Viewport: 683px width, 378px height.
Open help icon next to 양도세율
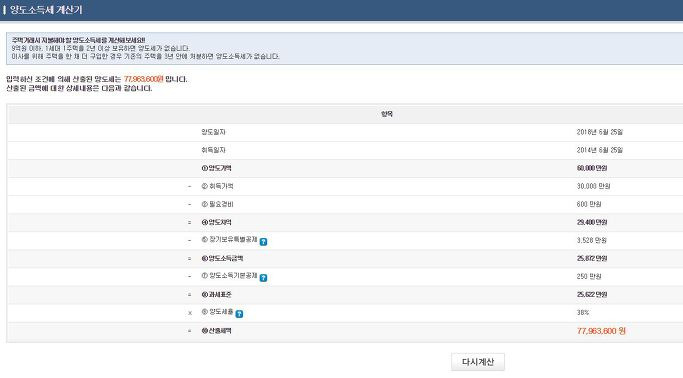tap(239, 314)
